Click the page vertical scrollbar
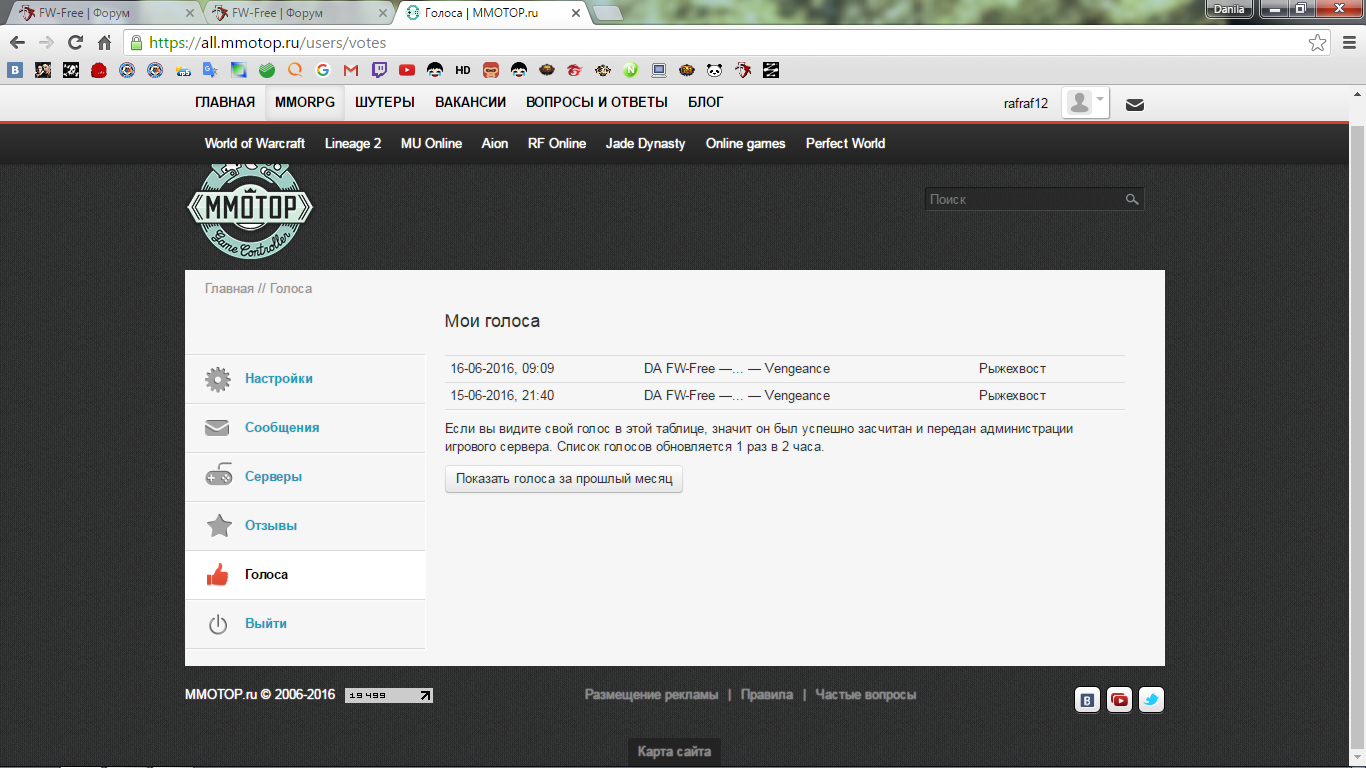 1357,400
